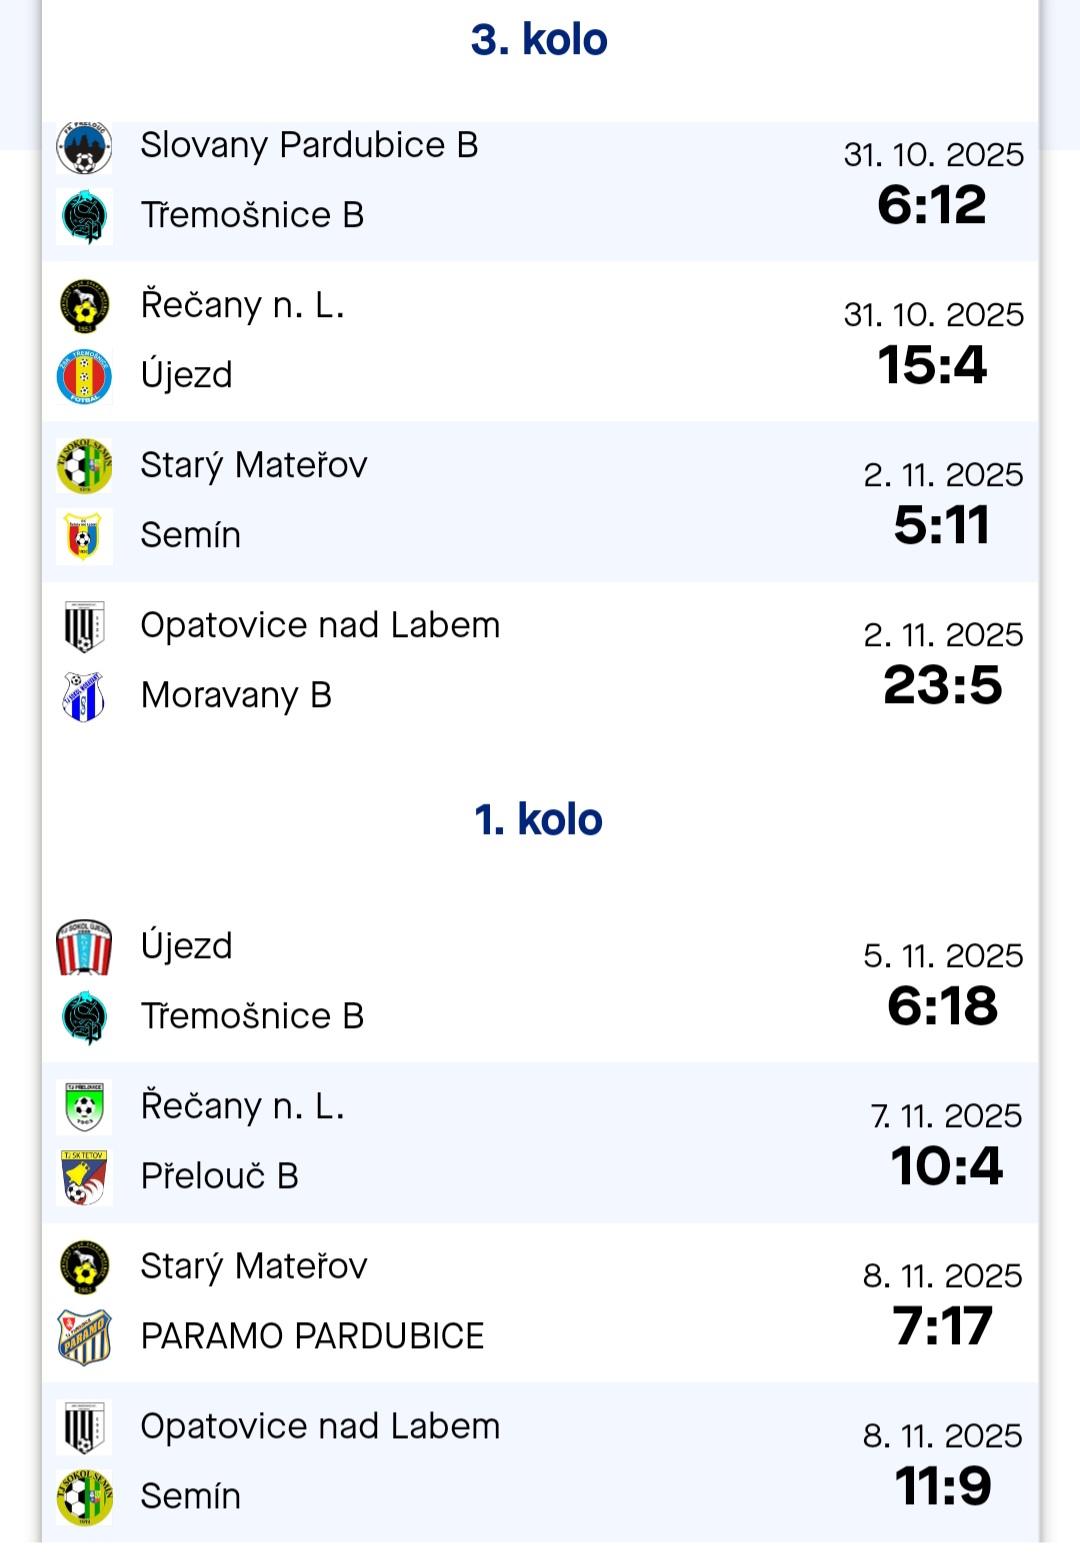
Task: Tap Semín logo in the 5:11 match
Action: 84,536
